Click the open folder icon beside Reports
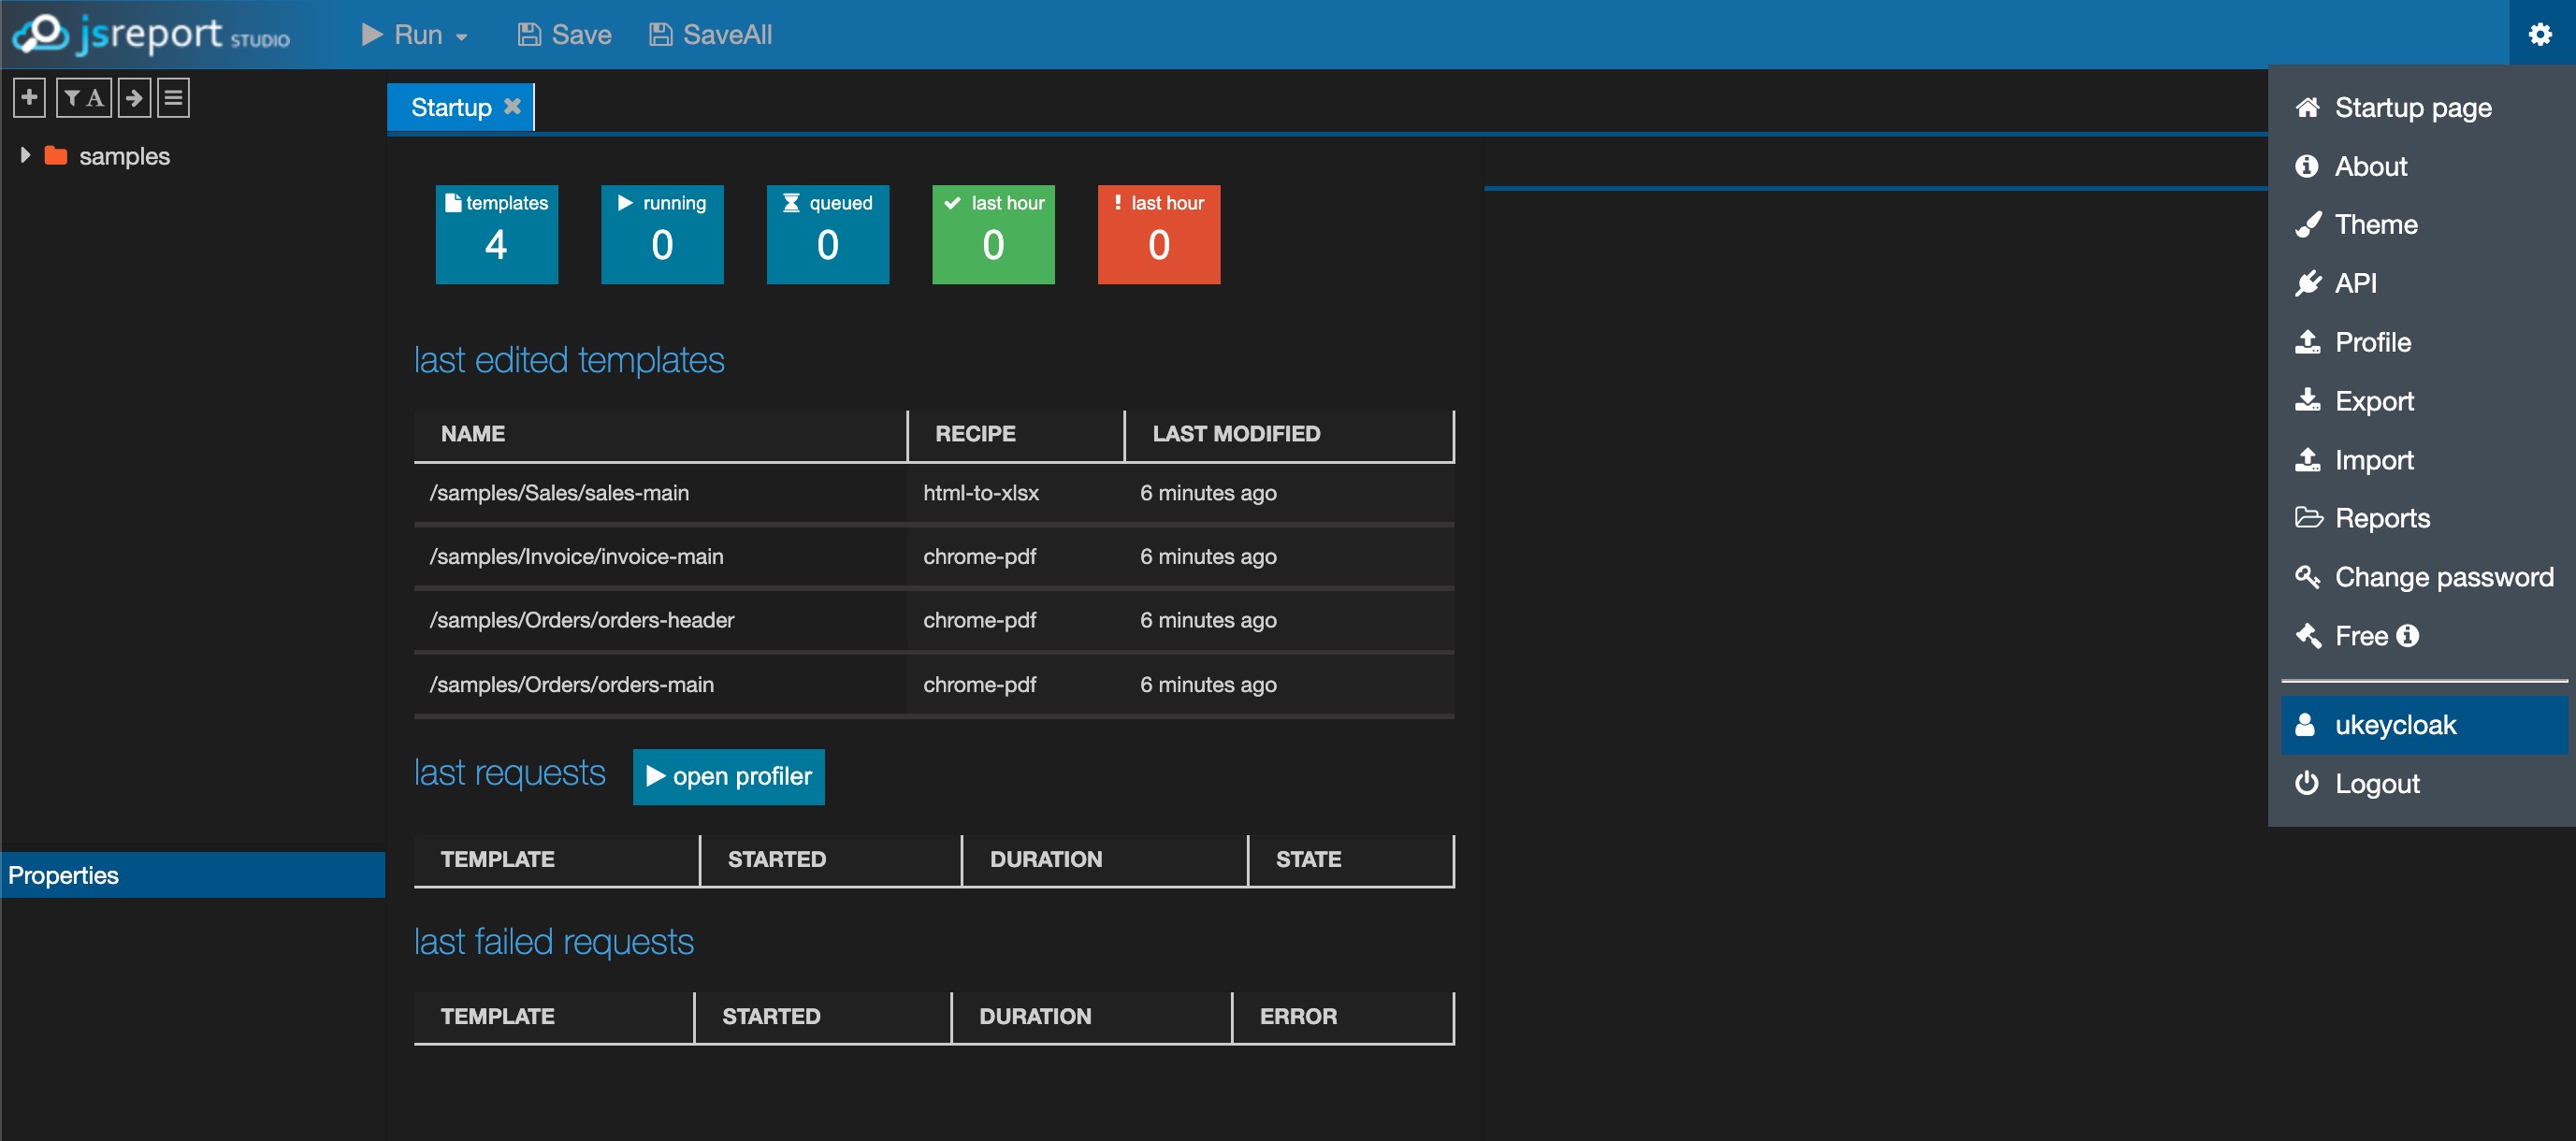 point(2308,518)
